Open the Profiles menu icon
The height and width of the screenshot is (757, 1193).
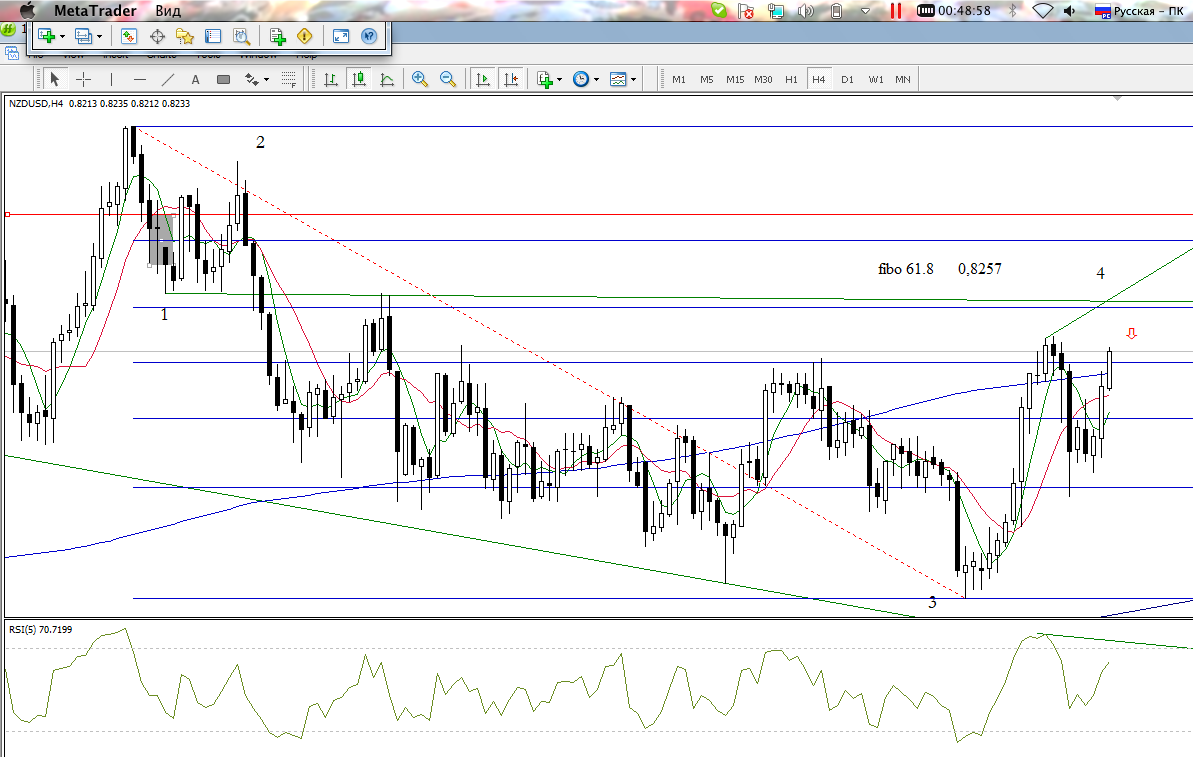pyautogui.click(x=83, y=36)
